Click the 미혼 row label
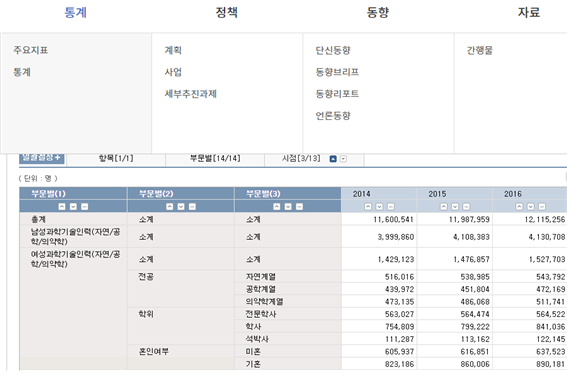 (x=253, y=351)
